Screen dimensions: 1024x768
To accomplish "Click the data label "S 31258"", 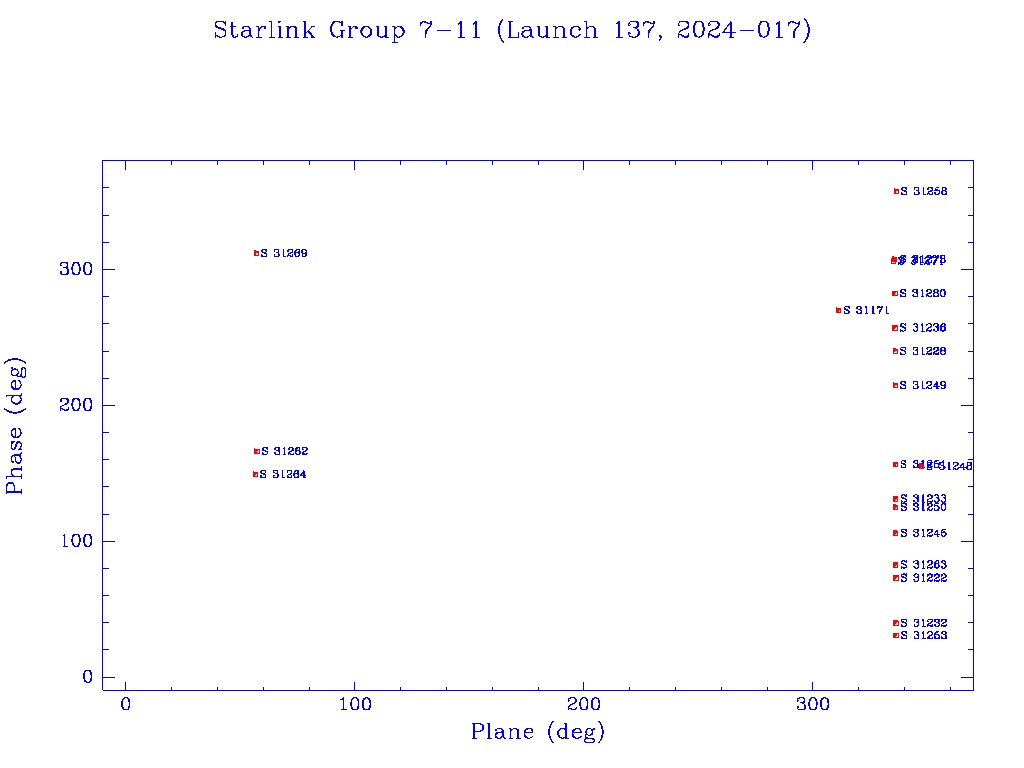I will coord(923,191).
